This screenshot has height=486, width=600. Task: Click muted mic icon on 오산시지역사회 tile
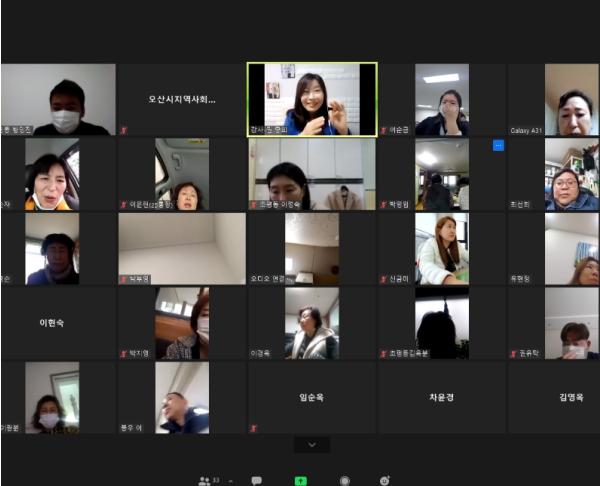tap(124, 130)
